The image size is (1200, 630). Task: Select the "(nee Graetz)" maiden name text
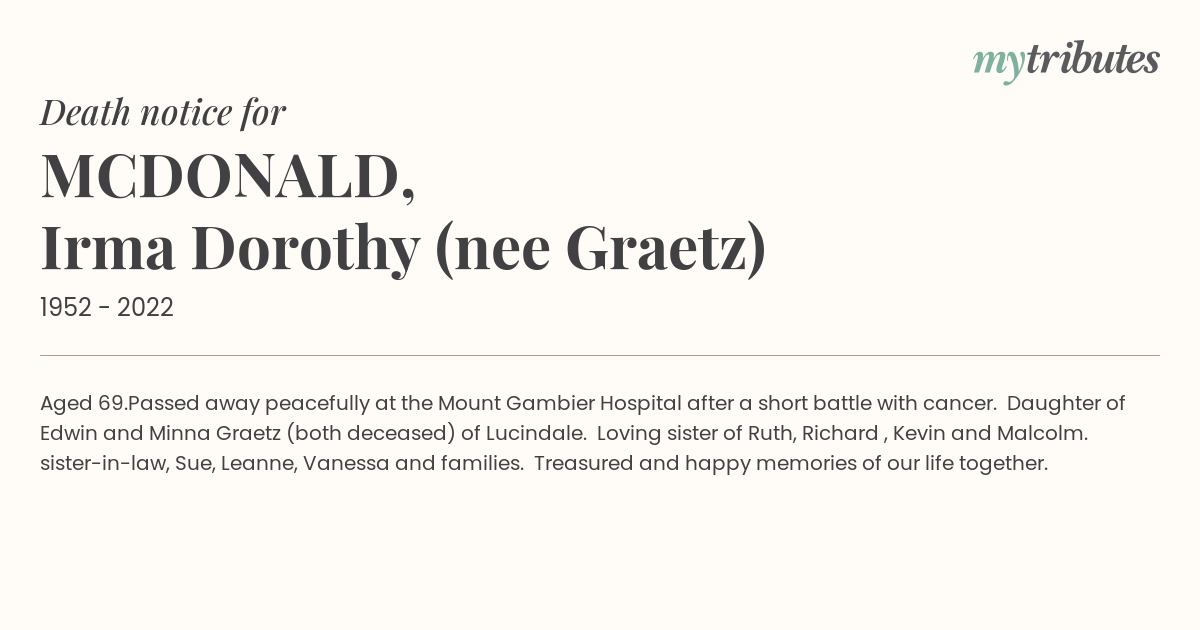click(x=601, y=248)
